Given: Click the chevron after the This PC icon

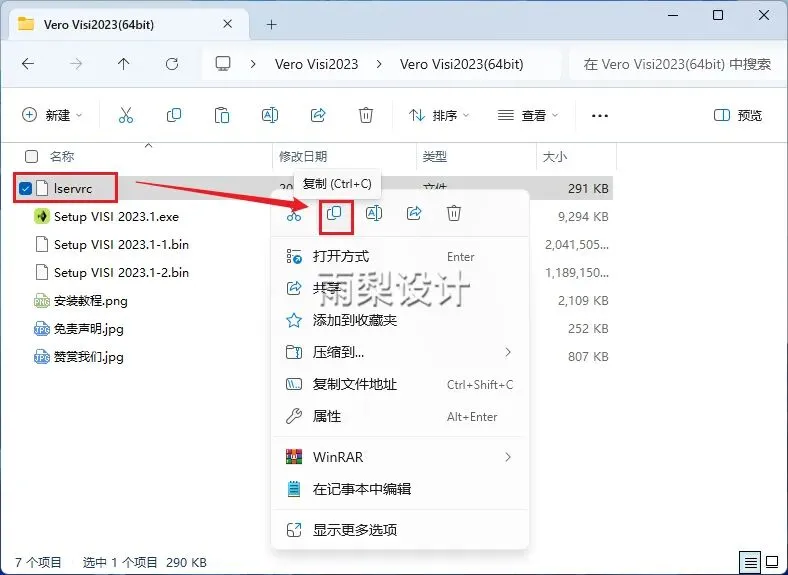Looking at the screenshot, I should (x=253, y=64).
